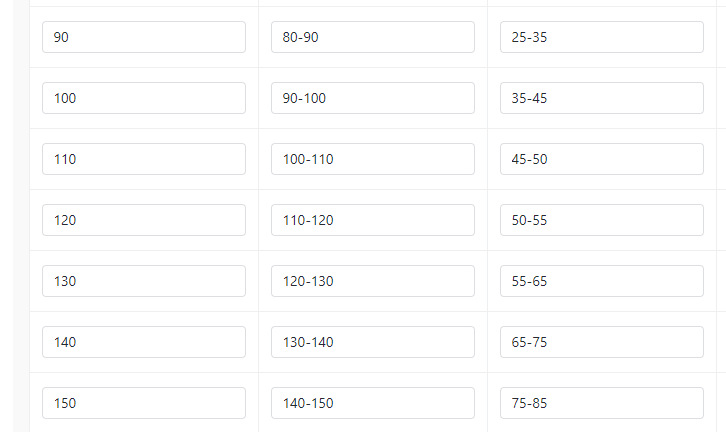This screenshot has height=432, width=726.
Task: Click the 50-55 input field
Action: click(601, 220)
